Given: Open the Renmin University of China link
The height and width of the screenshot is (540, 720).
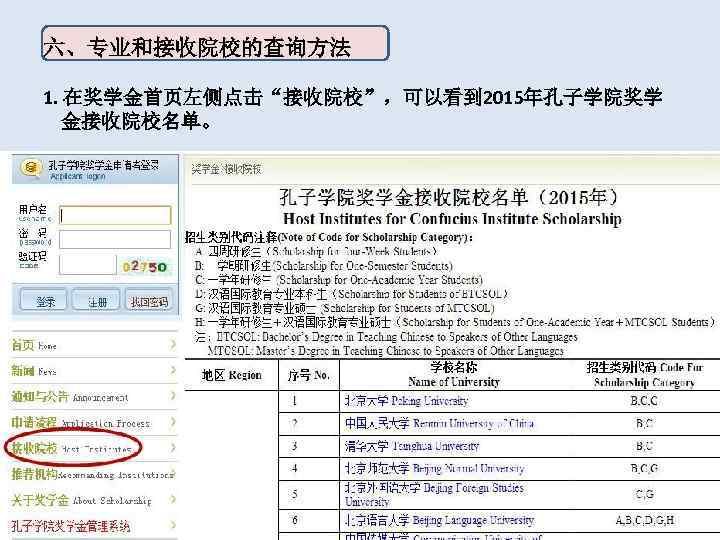Looking at the screenshot, I should (439, 423).
